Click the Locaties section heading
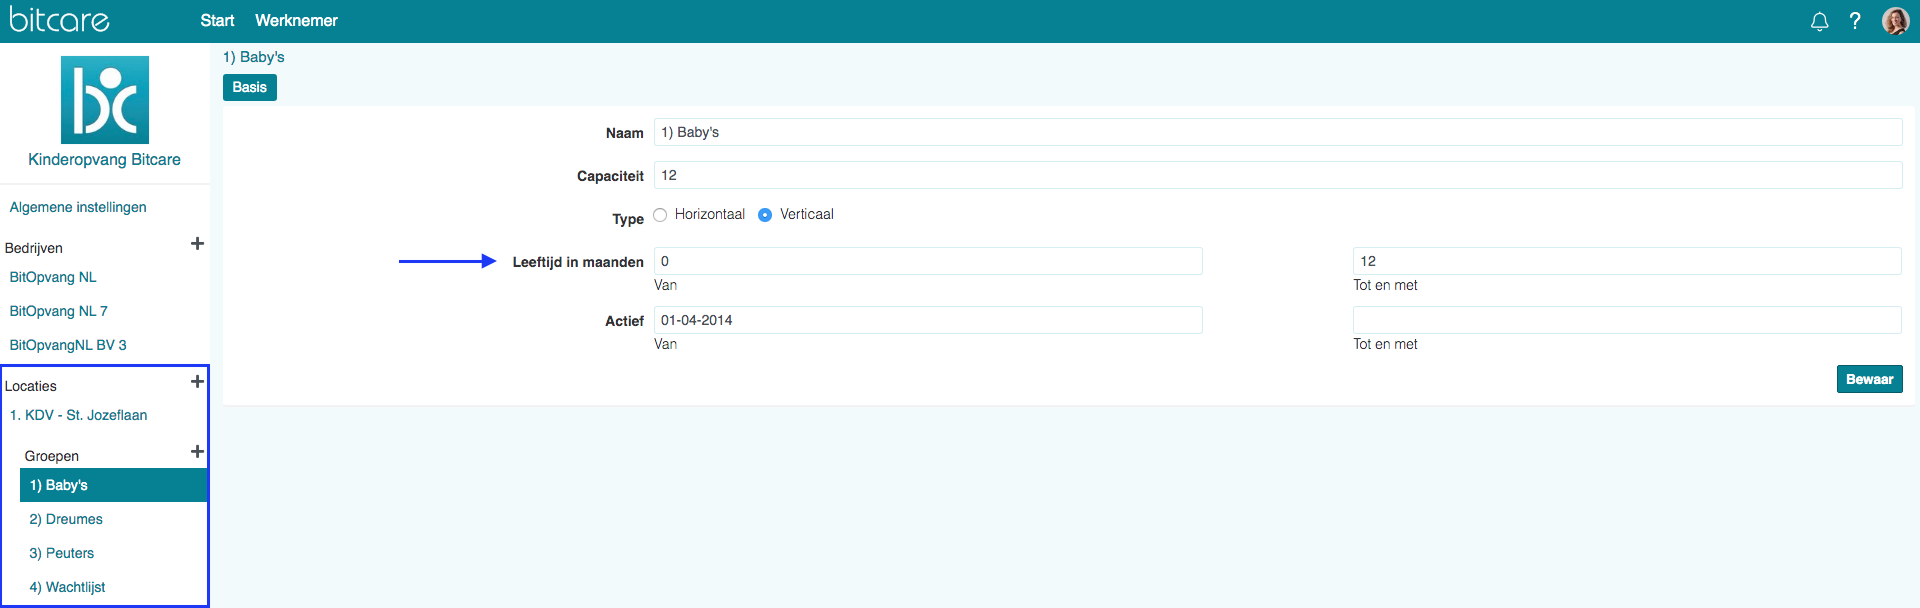1920x608 pixels. pos(31,386)
